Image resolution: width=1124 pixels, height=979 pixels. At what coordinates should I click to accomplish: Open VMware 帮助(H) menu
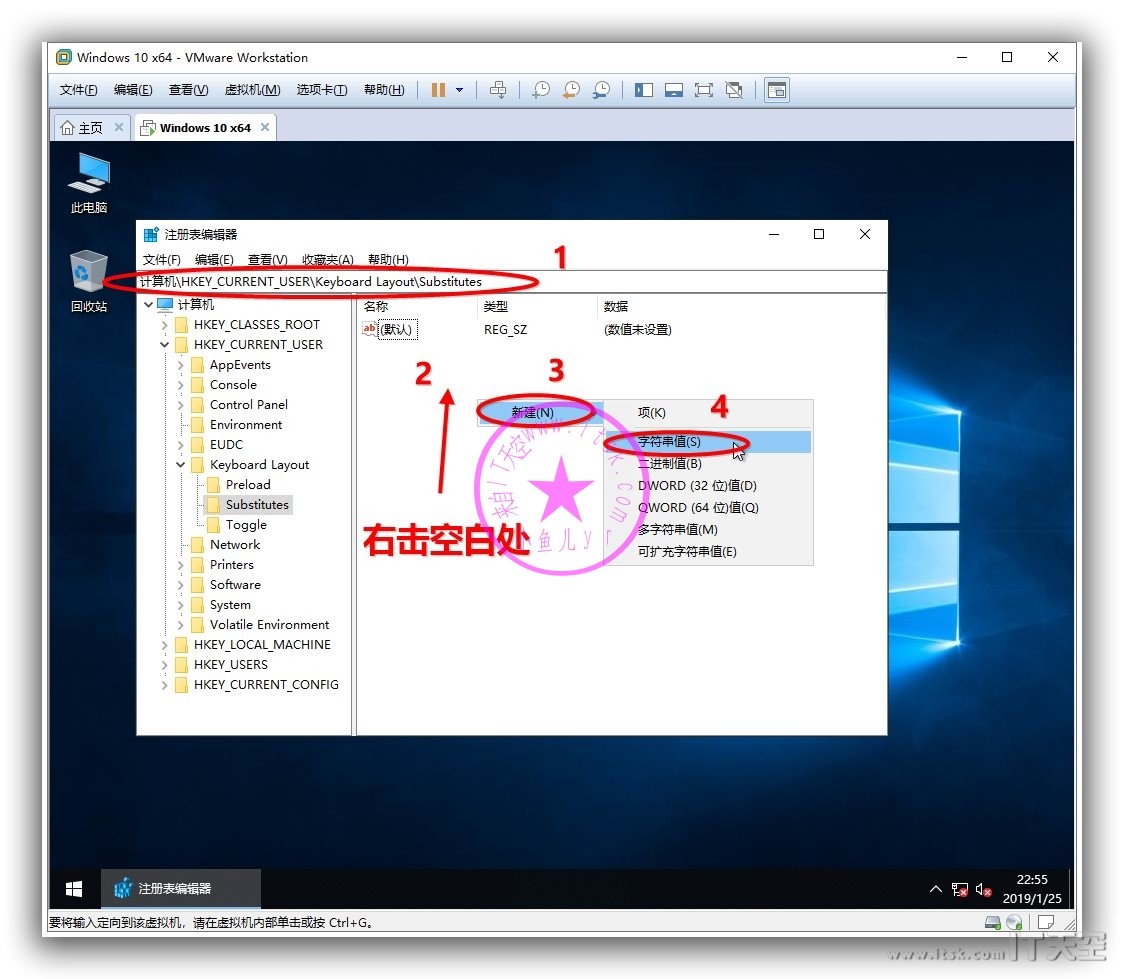pyautogui.click(x=384, y=90)
